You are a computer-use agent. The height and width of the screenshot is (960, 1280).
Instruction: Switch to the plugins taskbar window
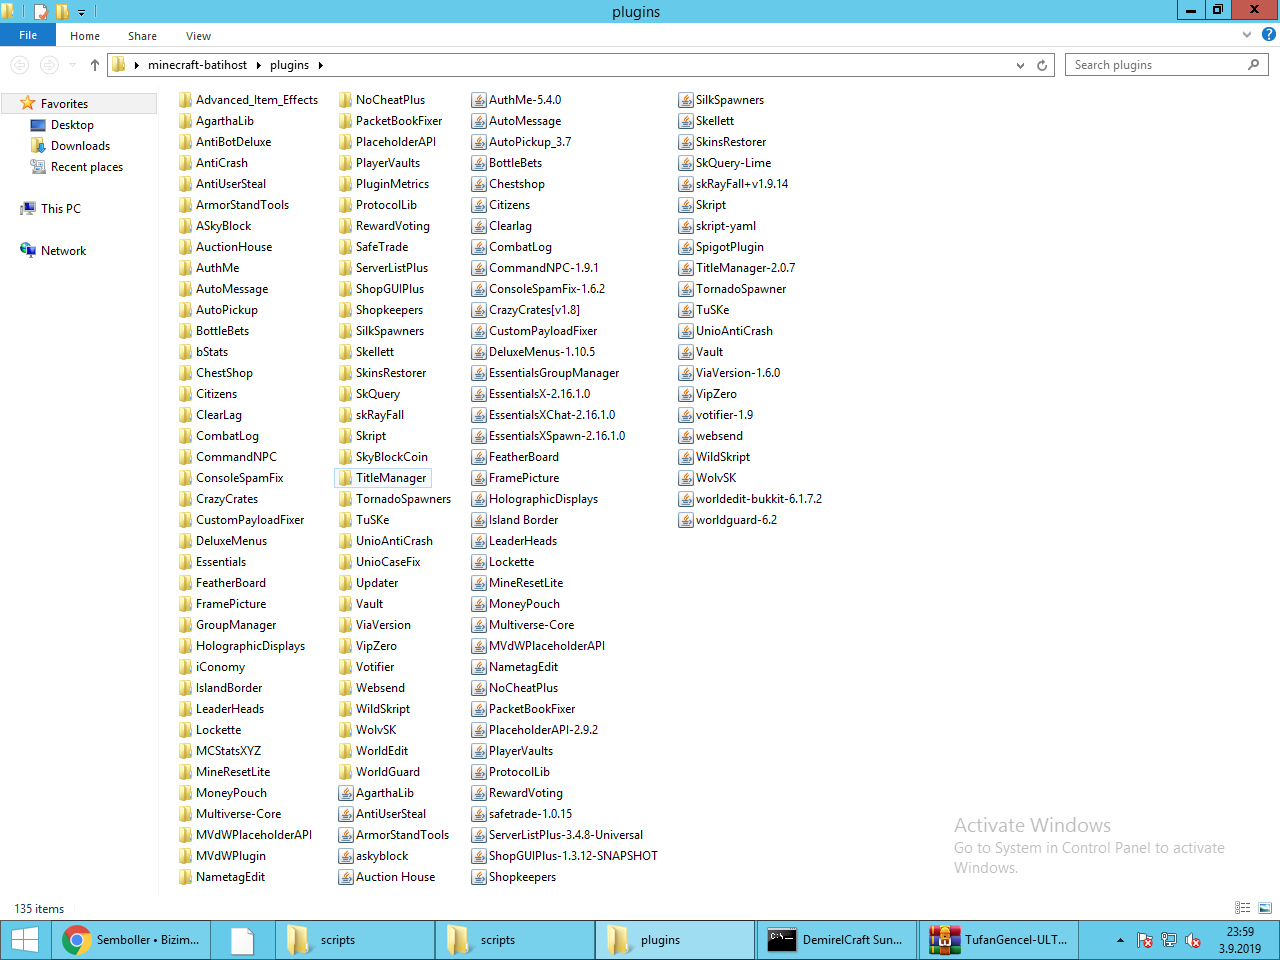[675, 940]
